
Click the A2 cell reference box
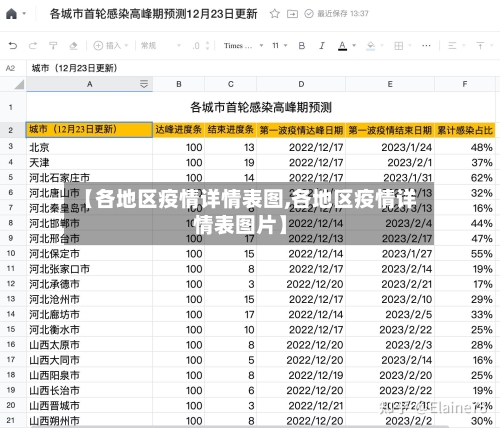click(11, 68)
